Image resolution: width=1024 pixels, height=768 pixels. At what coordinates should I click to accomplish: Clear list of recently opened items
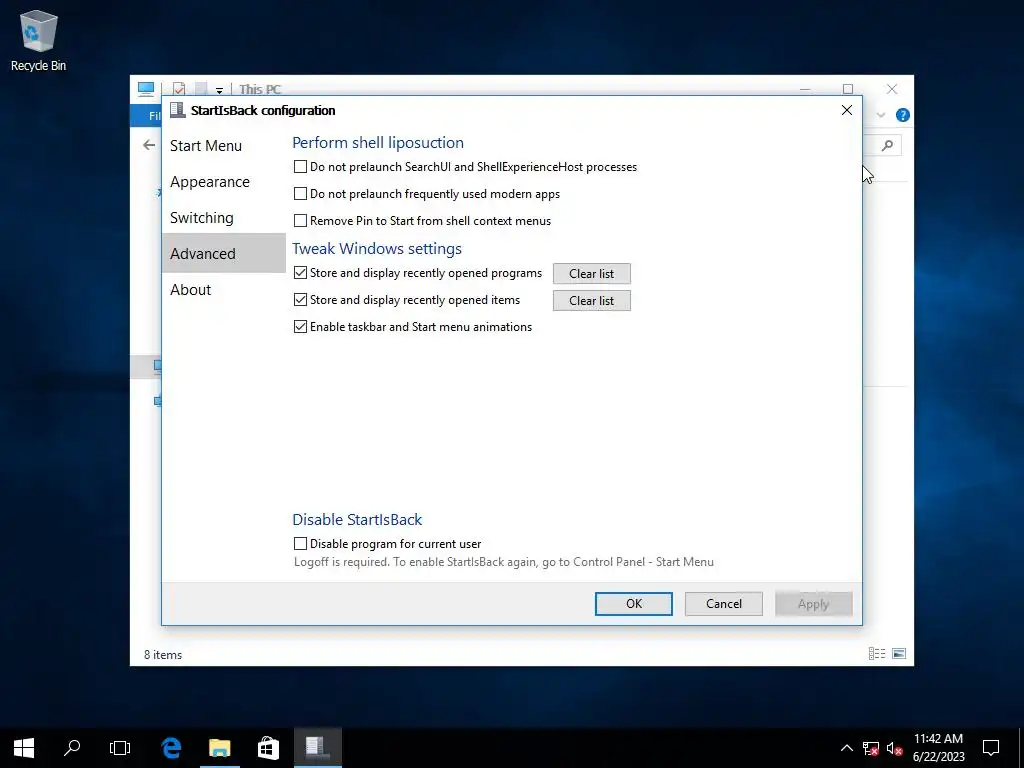click(592, 300)
